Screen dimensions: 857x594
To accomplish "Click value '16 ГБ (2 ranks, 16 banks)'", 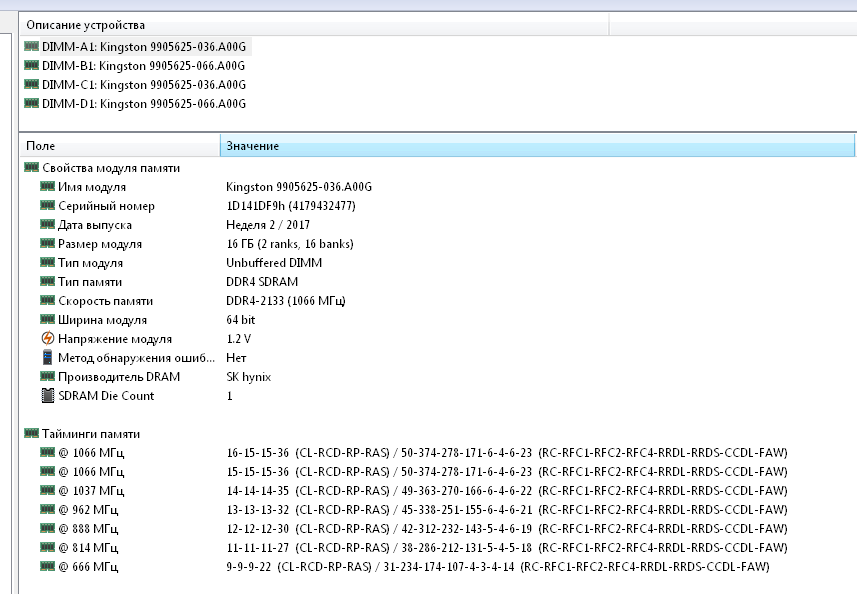I will click(x=290, y=244).
